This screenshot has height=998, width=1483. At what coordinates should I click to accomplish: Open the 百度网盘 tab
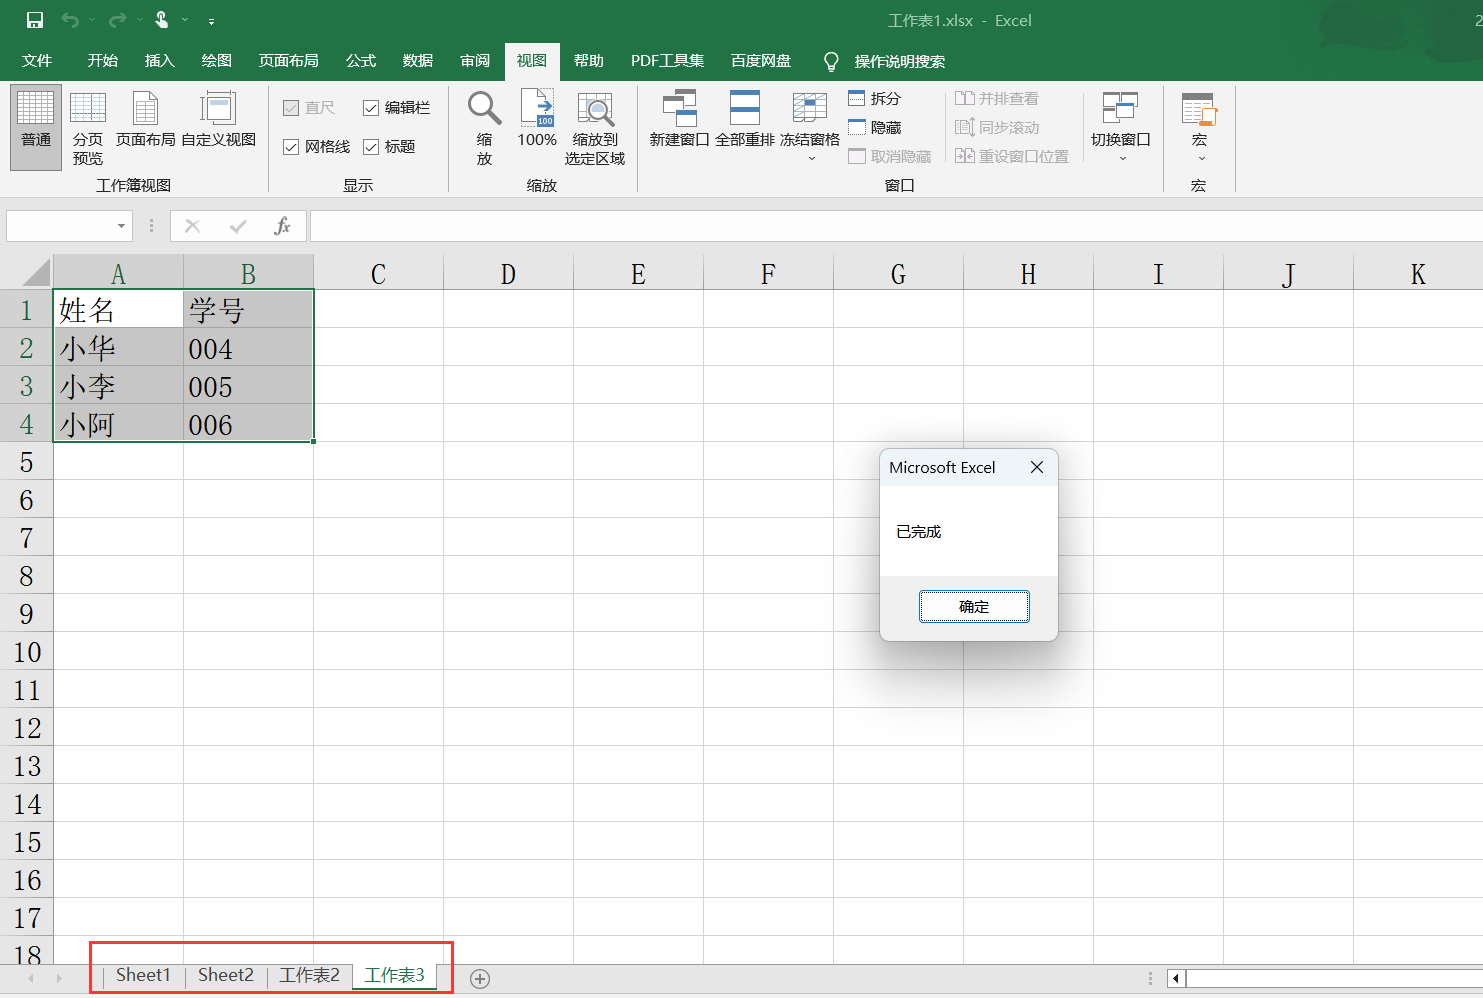tap(761, 61)
